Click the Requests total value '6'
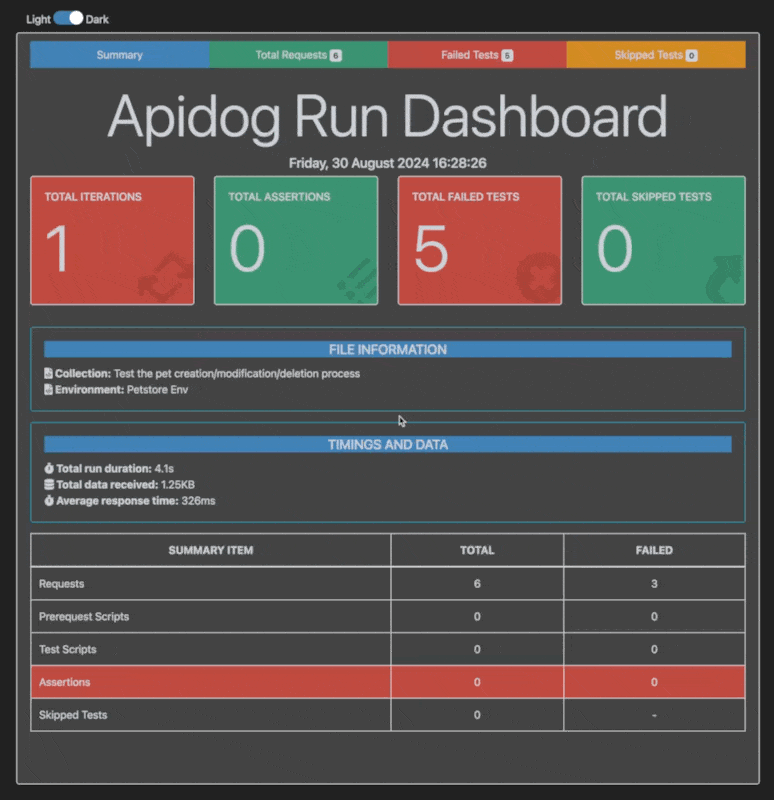The height and width of the screenshot is (800, 774). [477, 584]
